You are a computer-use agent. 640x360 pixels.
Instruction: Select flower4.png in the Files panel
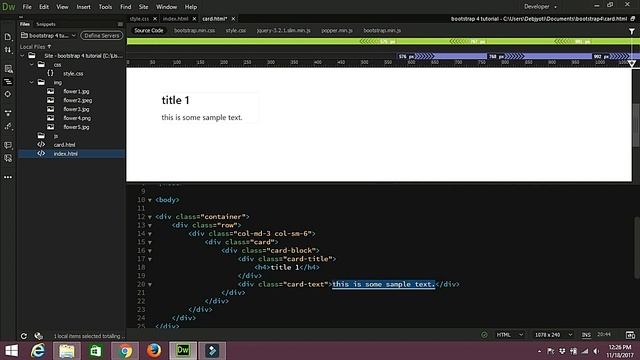point(77,118)
